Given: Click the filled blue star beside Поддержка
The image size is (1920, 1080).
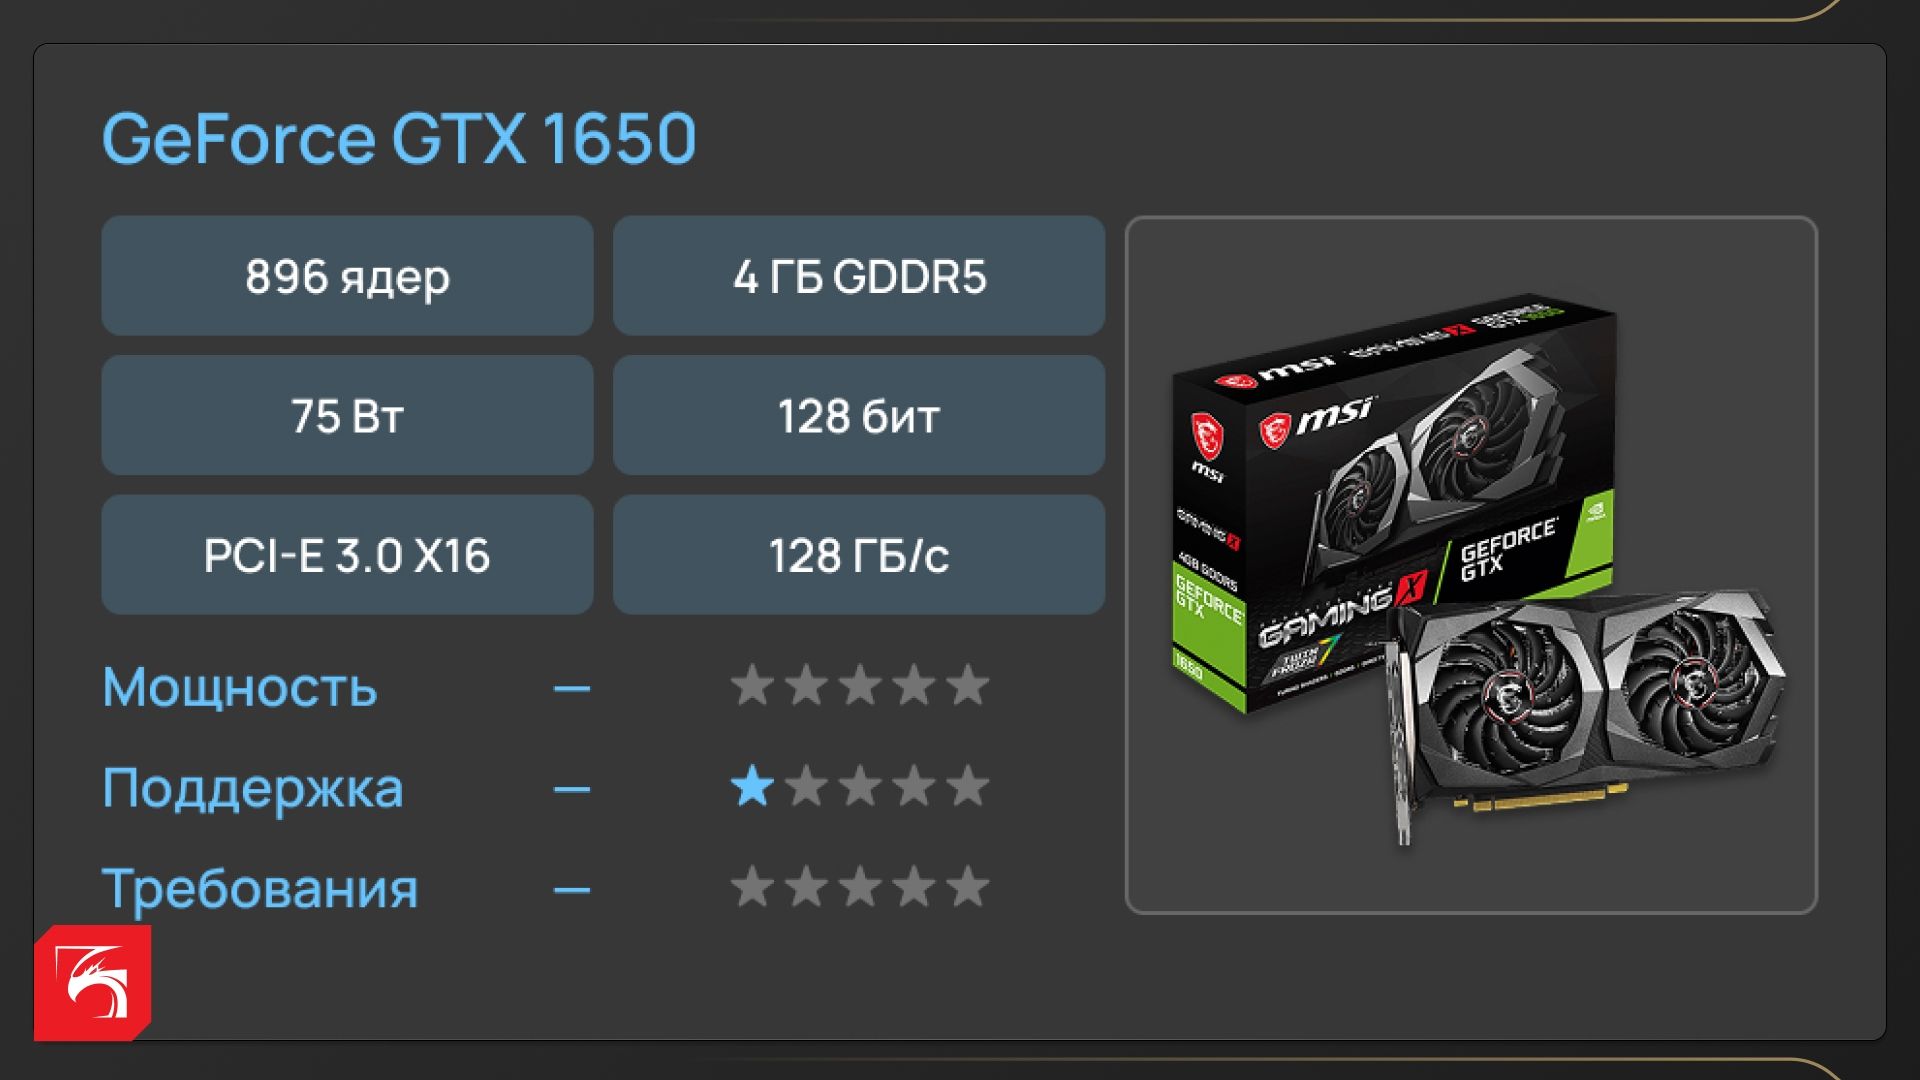Looking at the screenshot, I should point(752,787).
